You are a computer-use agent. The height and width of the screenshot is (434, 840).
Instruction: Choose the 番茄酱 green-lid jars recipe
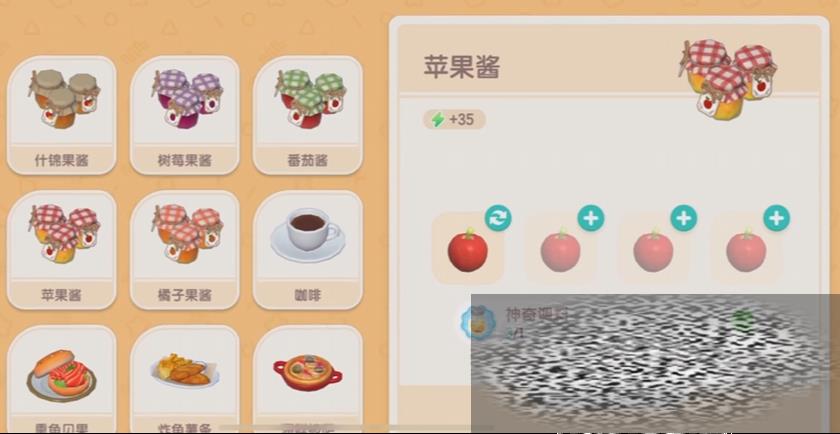308,115
